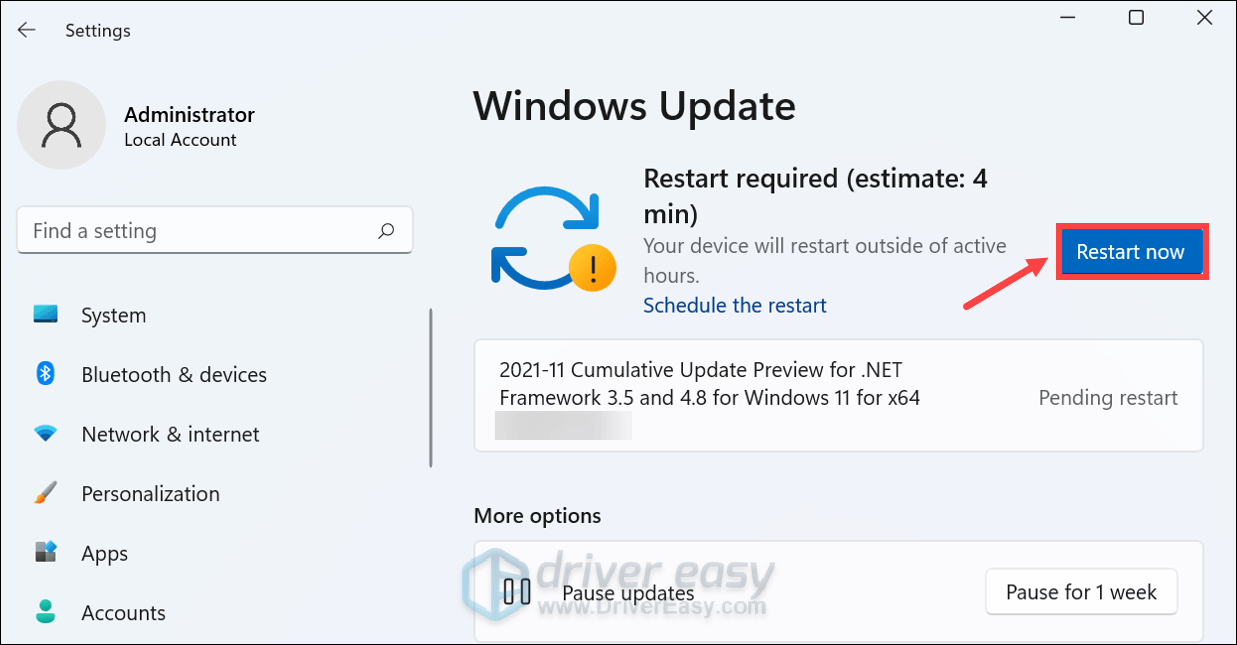Click the search magnifier icon
This screenshot has width=1237, height=645.
386,231
